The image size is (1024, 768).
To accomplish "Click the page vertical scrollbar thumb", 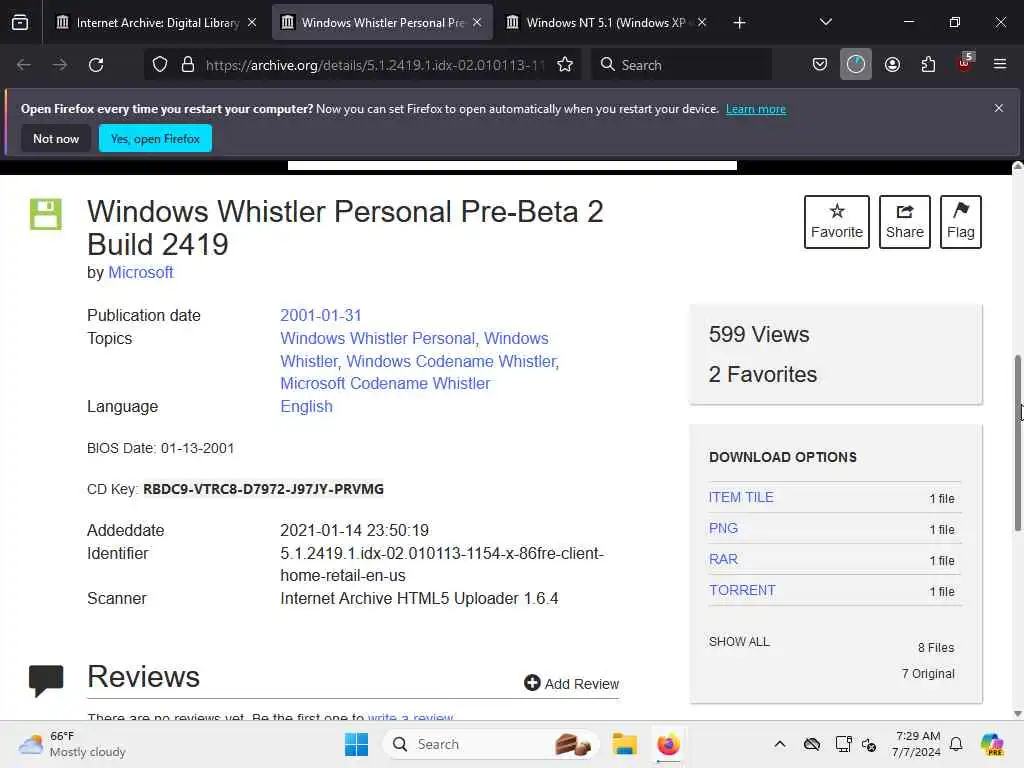I will click(1017, 443).
